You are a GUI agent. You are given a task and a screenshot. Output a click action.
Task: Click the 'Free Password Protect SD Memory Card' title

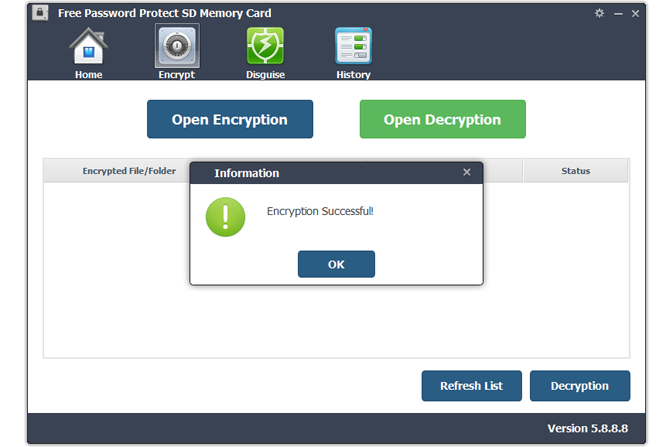coord(165,13)
